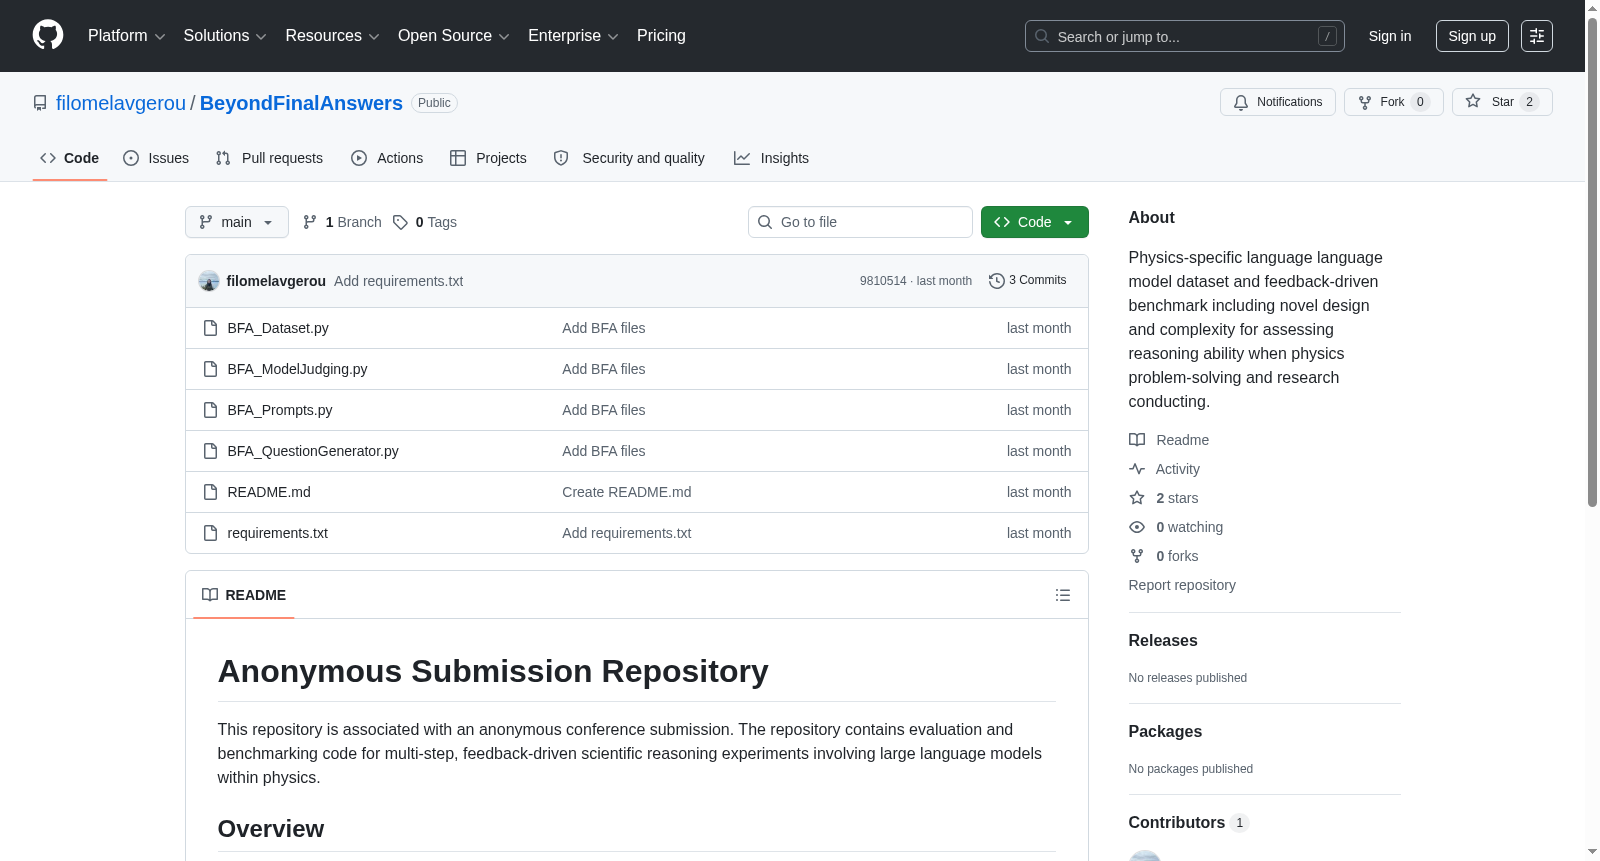Image resolution: width=1600 pixels, height=861 pixels.
Task: Open the filomelavgerou owner link
Action: click(121, 103)
